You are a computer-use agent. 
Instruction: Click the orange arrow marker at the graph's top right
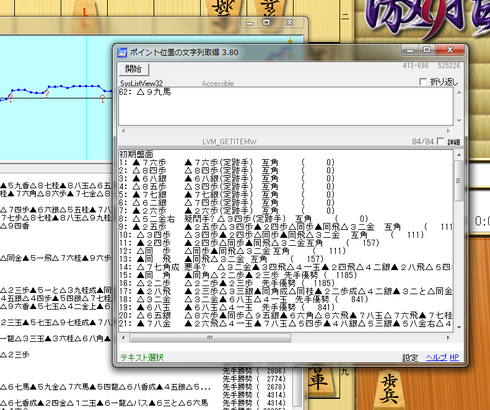pos(290,41)
